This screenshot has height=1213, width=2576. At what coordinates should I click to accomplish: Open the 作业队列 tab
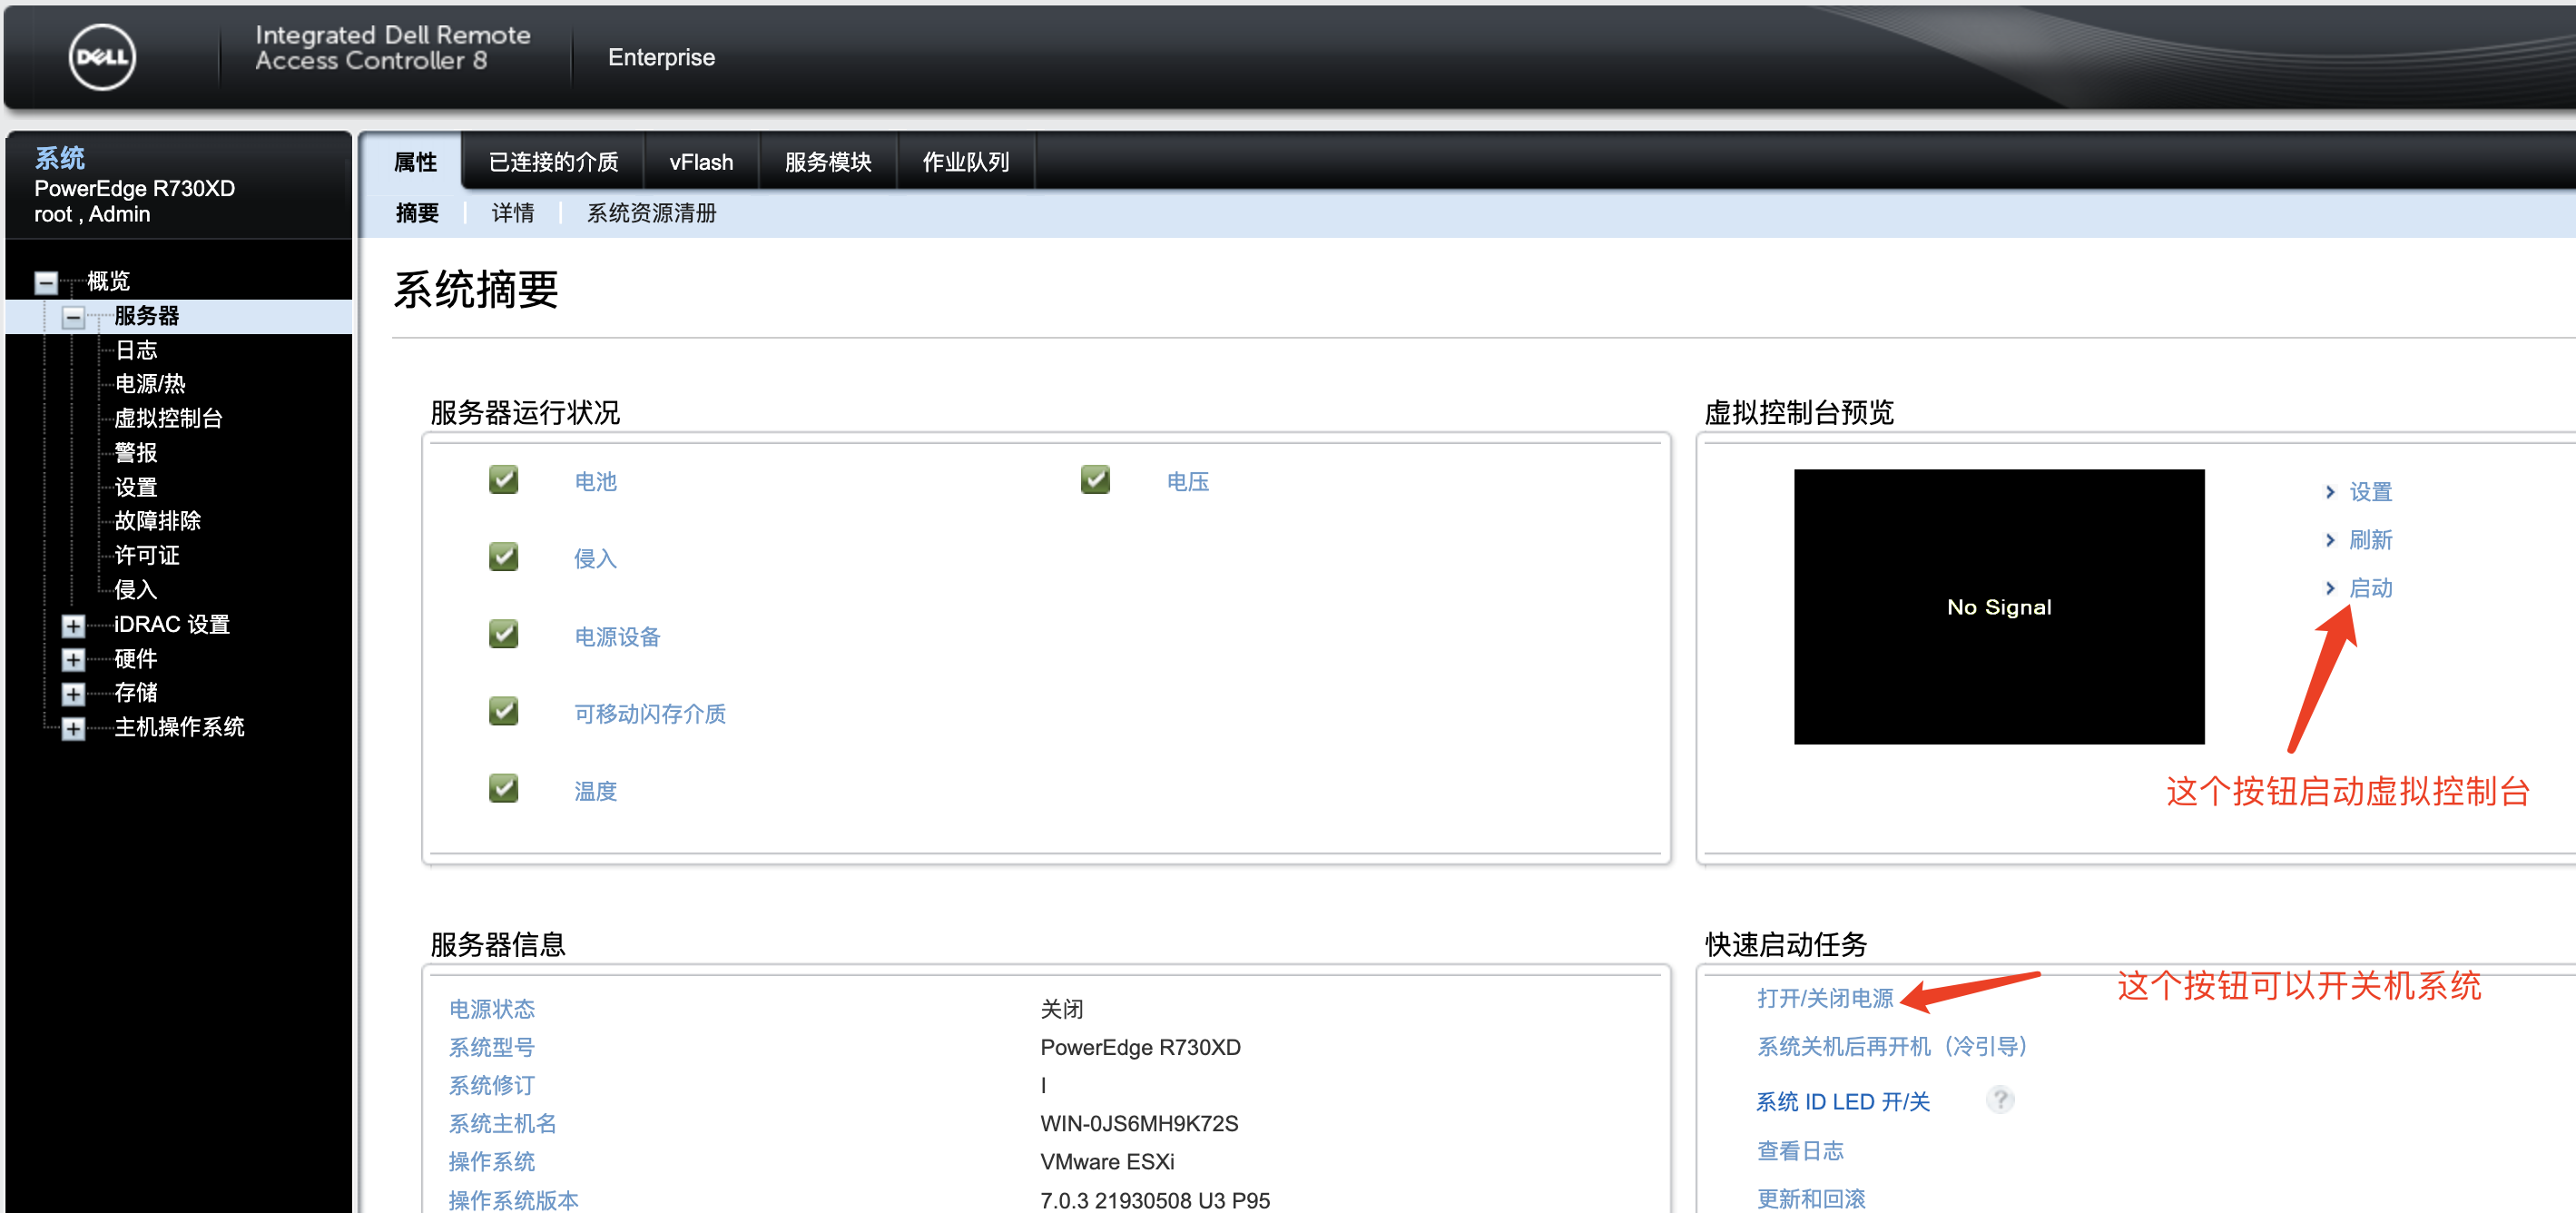click(x=965, y=162)
